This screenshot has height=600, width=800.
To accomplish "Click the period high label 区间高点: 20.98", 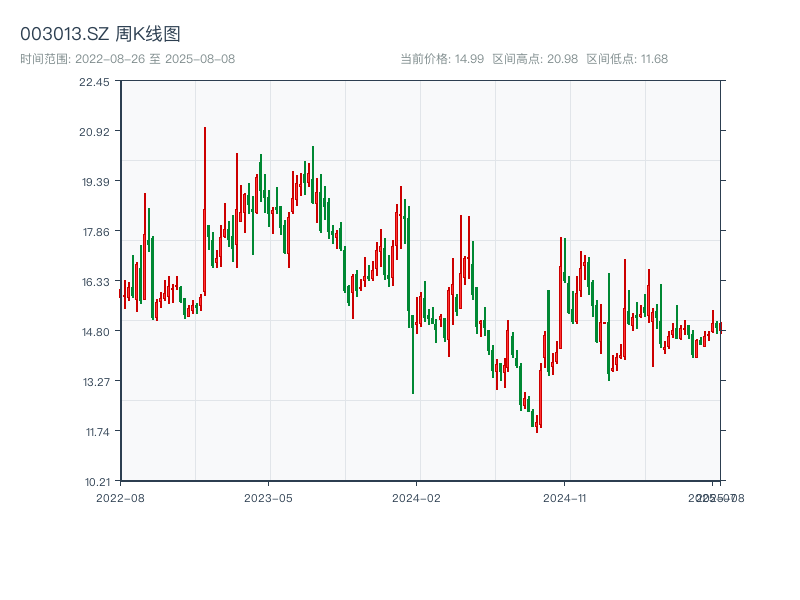I will [535, 59].
